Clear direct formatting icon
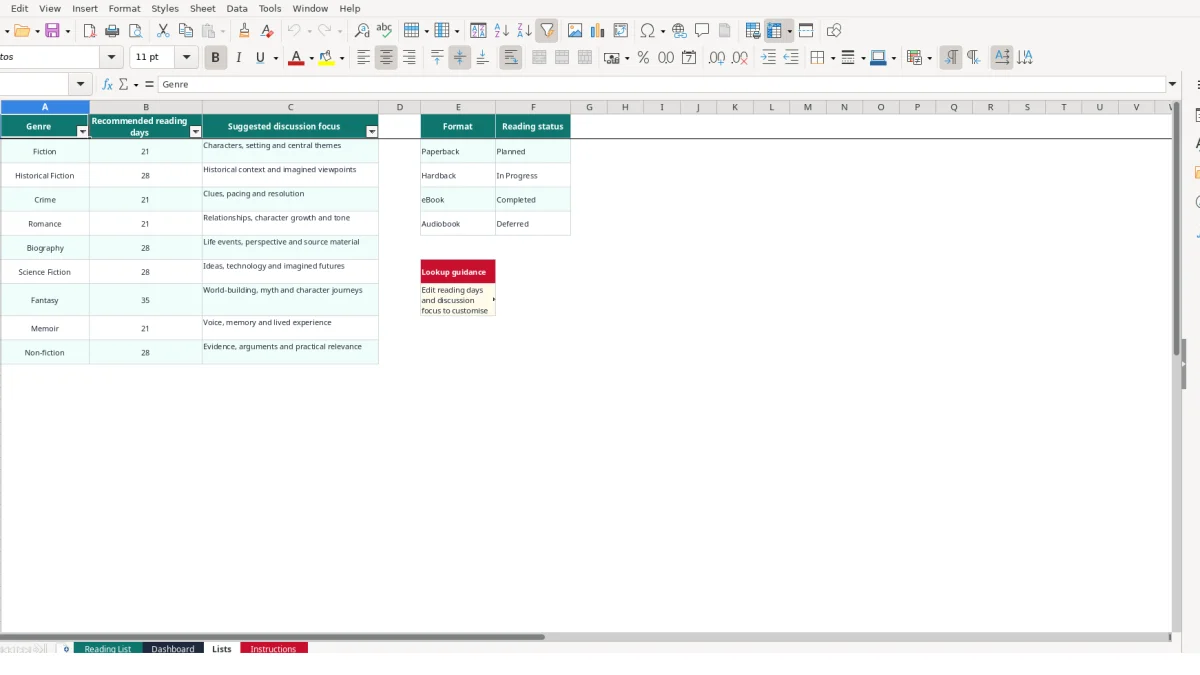 point(267,31)
